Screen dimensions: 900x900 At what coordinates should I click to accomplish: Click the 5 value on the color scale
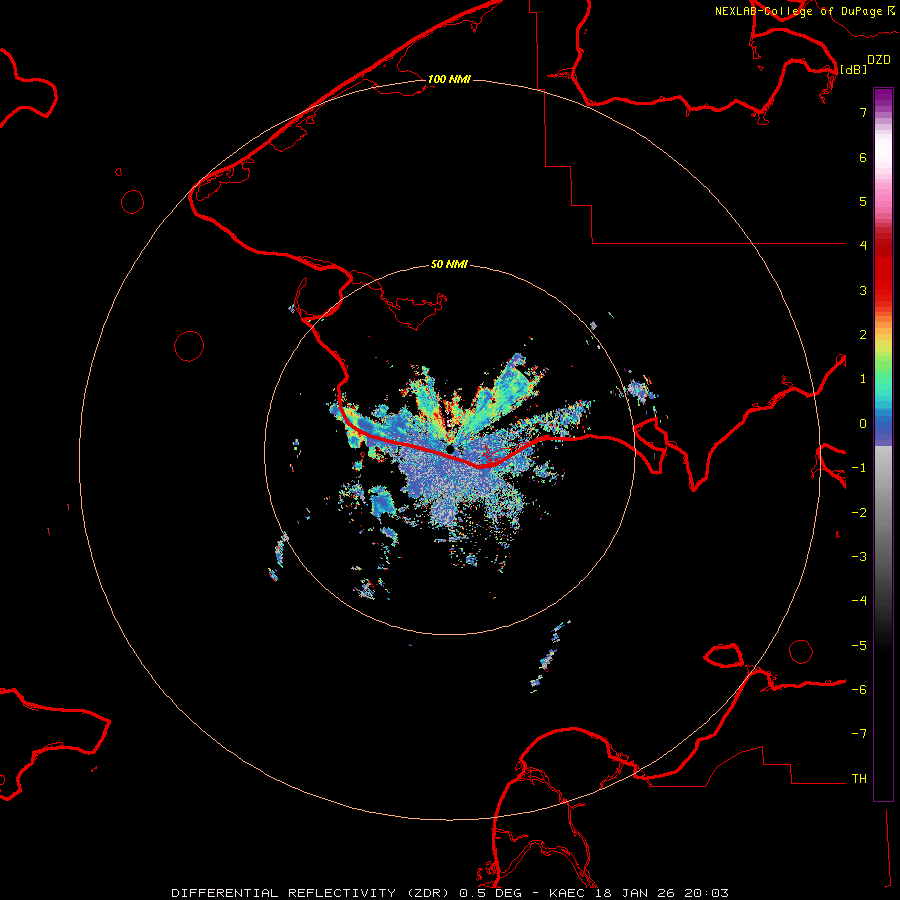(863, 201)
